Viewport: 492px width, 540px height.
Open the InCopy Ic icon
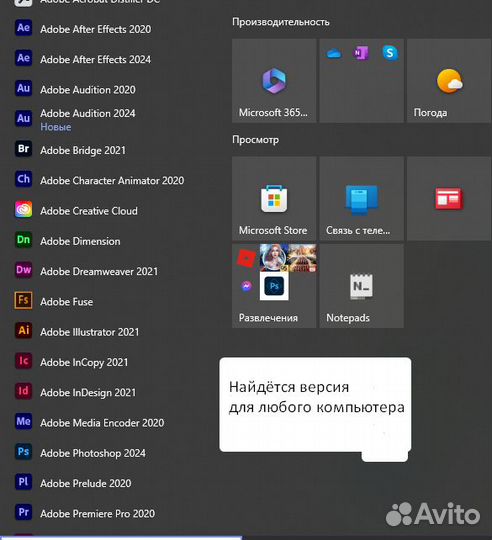[23, 361]
